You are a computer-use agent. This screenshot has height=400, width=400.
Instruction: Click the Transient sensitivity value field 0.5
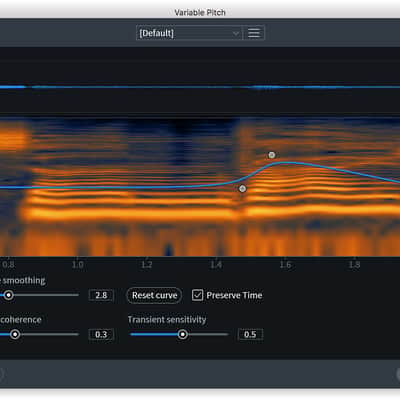(250, 334)
